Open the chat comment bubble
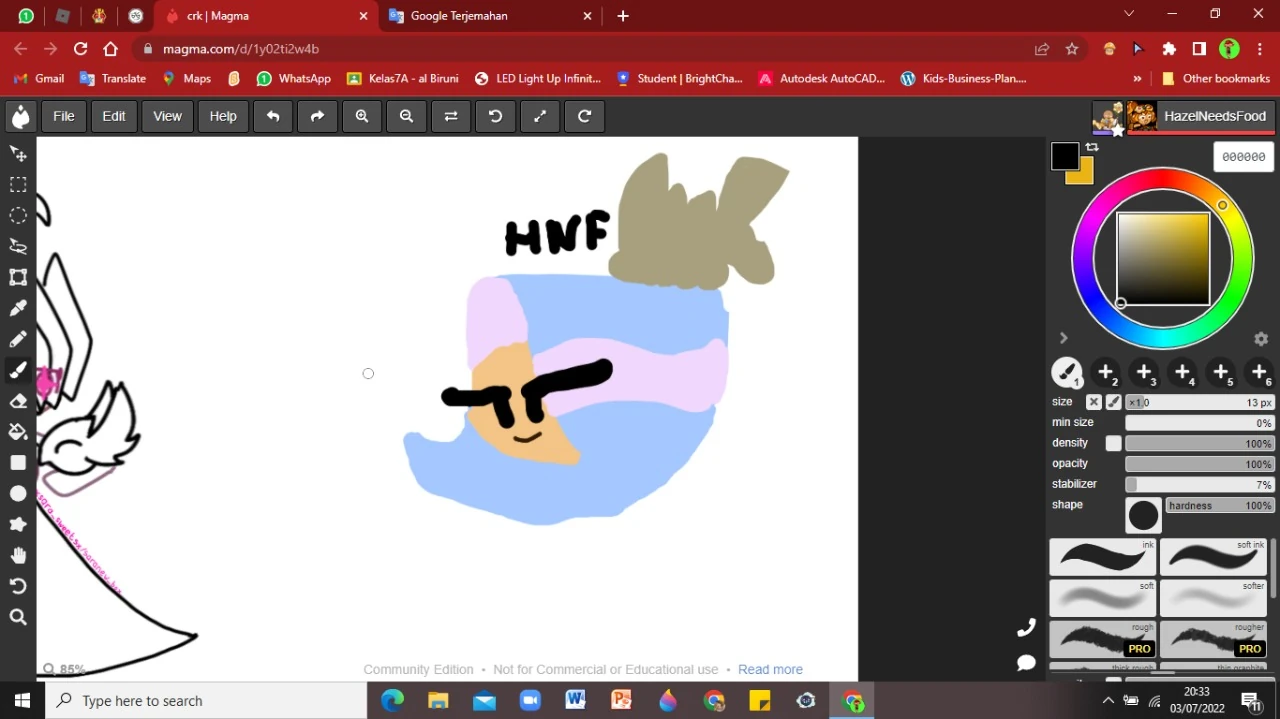The width and height of the screenshot is (1280, 719). (x=1026, y=663)
